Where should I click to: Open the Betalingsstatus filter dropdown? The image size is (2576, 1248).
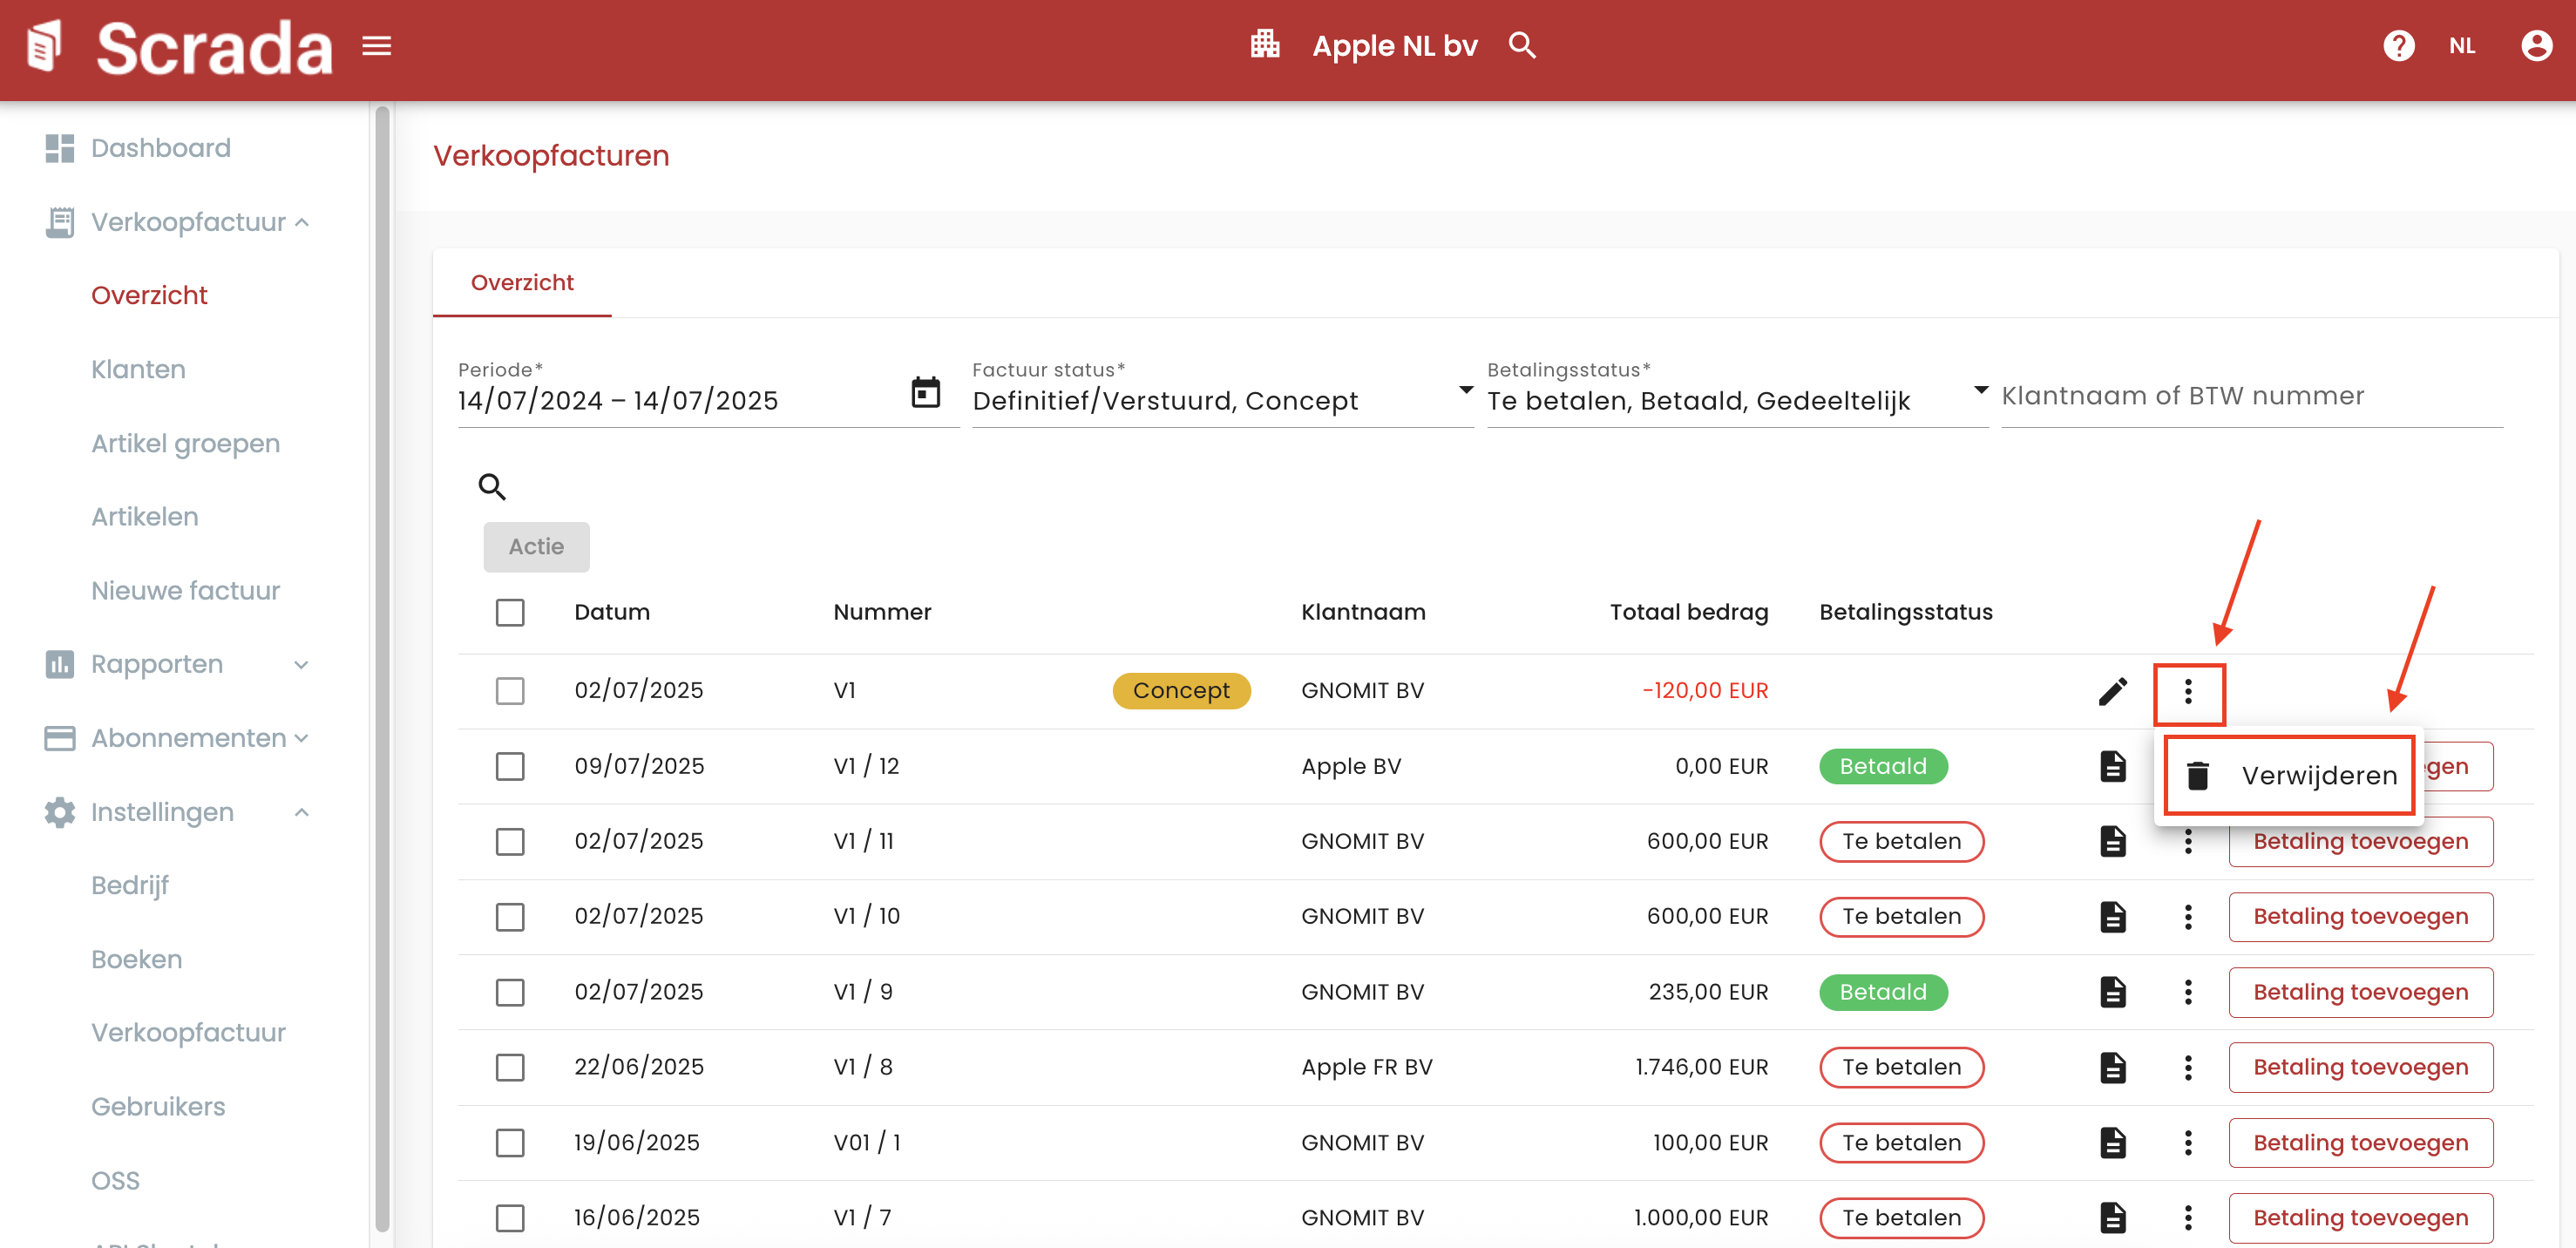pos(1735,400)
